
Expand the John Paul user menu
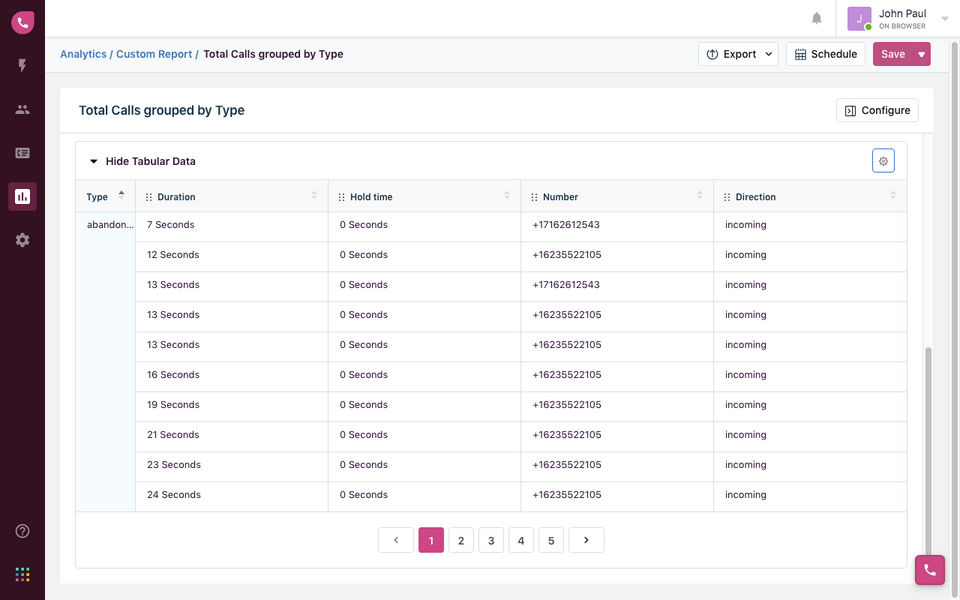tap(945, 18)
